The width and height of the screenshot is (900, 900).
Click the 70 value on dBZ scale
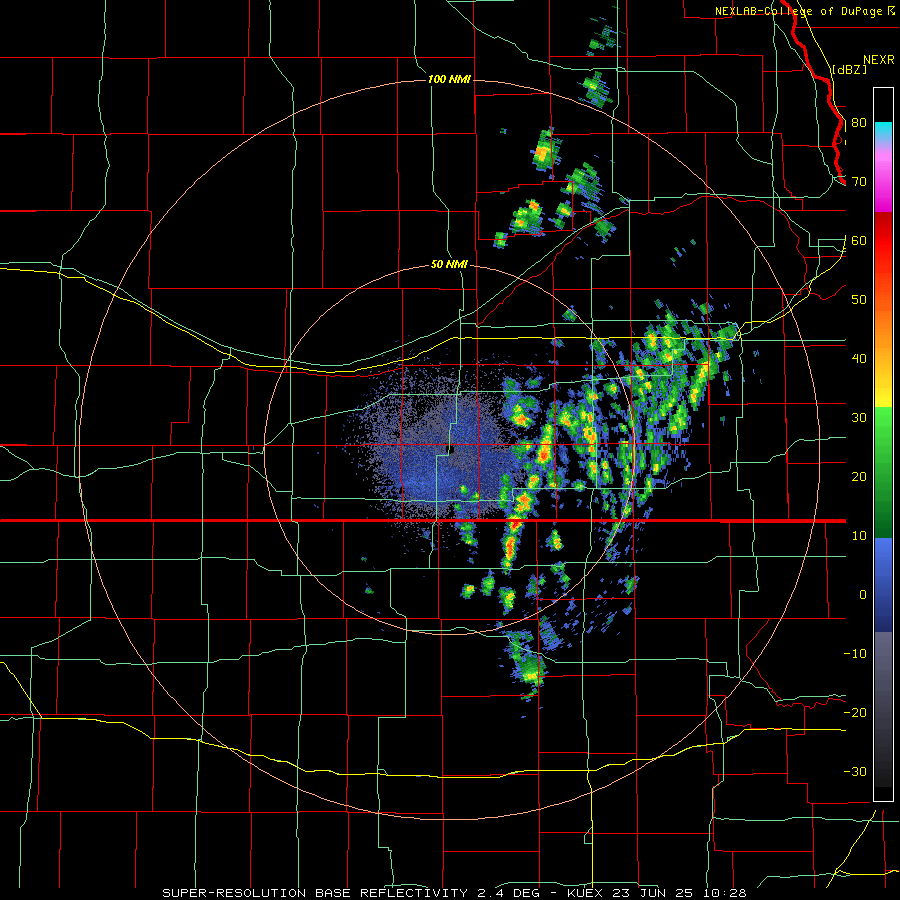pos(859,182)
